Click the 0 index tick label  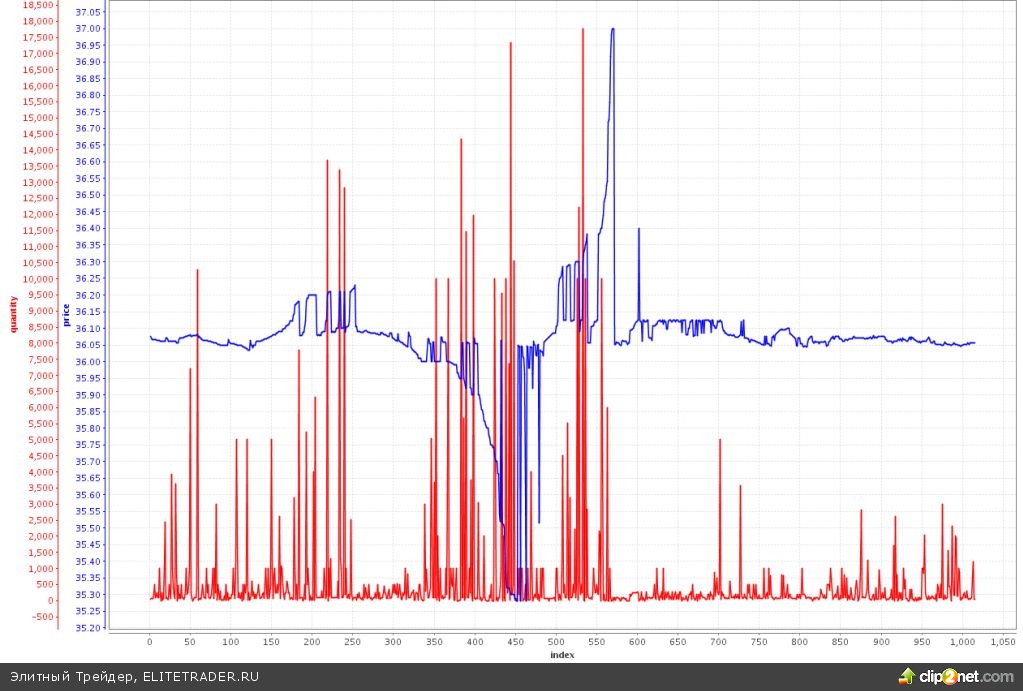(150, 641)
